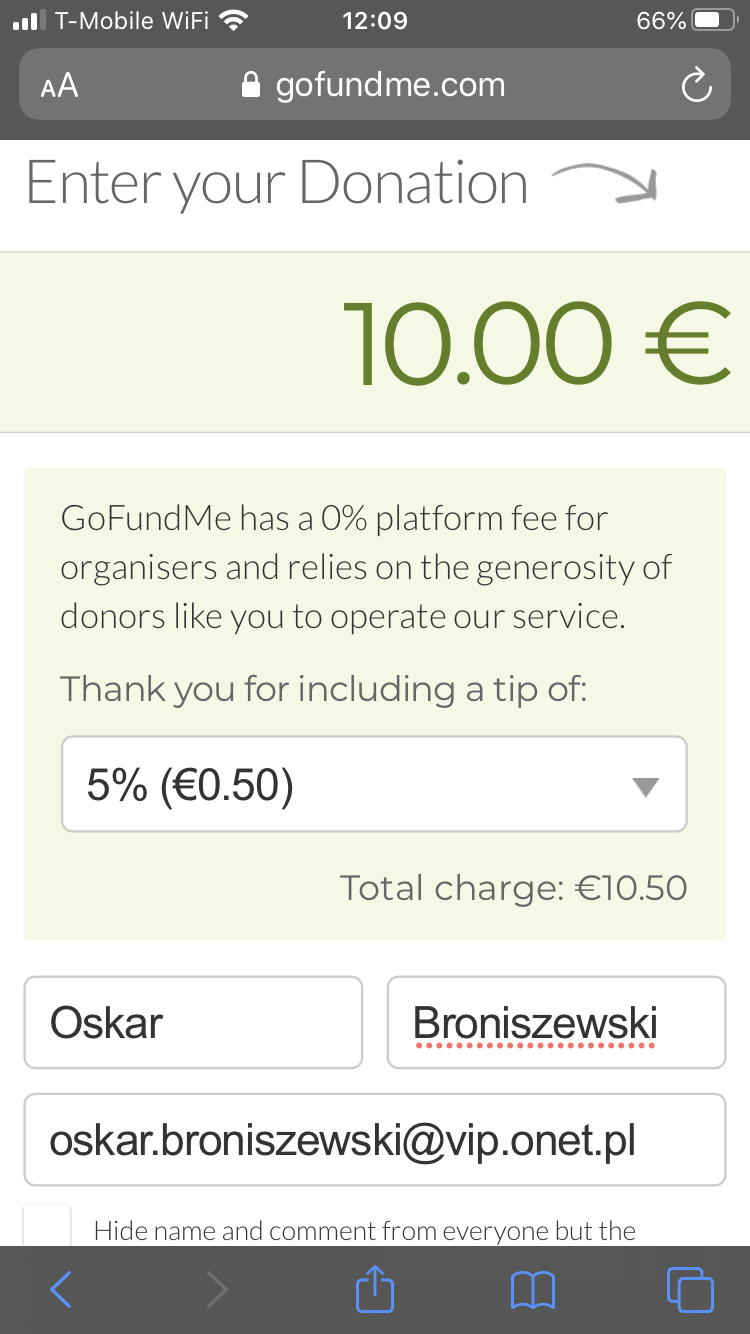Open the Safari bookmarks book icon
Image resolution: width=750 pixels, height=1334 pixels.
coord(532,1290)
